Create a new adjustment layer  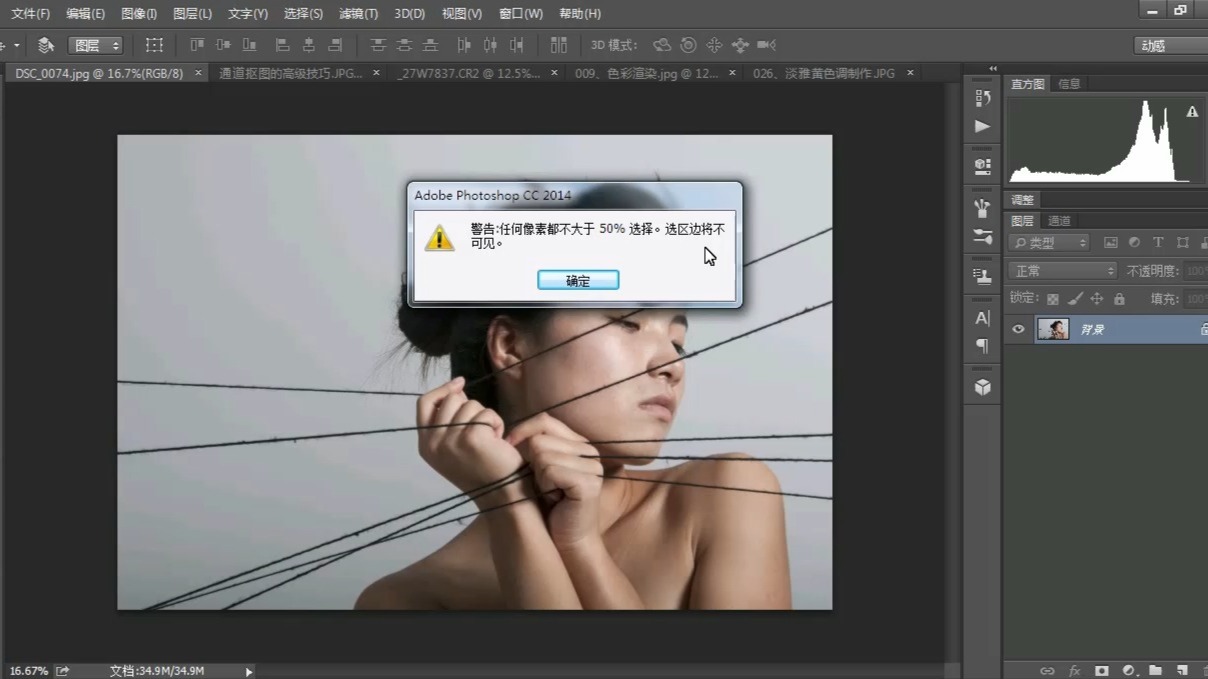point(1128,670)
